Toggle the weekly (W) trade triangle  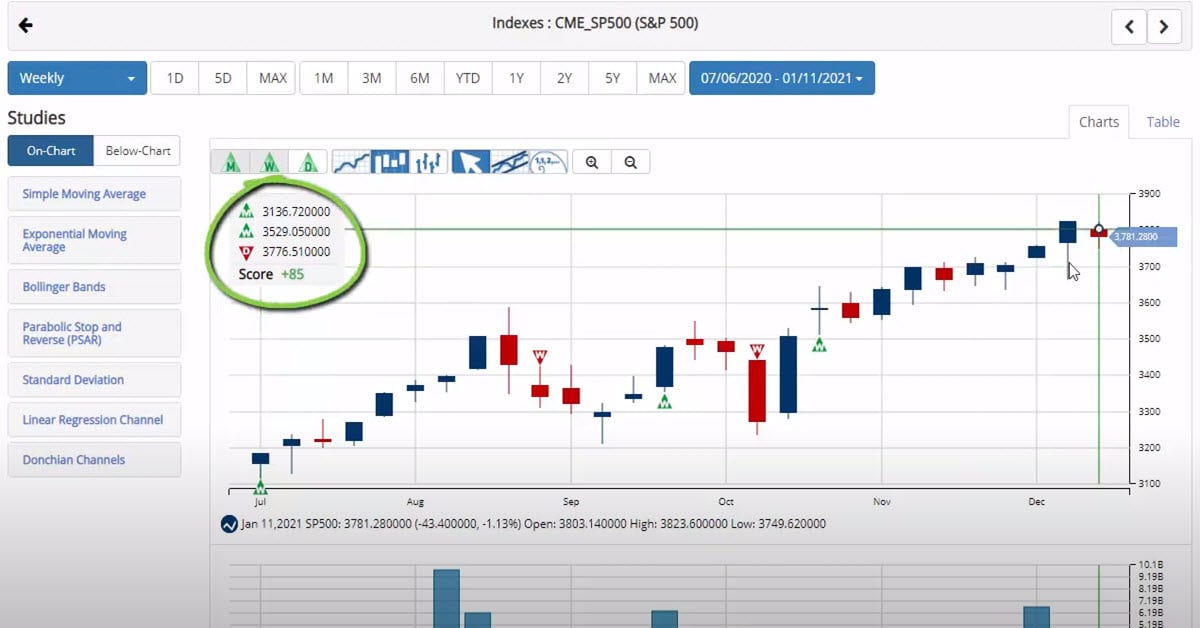click(269, 162)
